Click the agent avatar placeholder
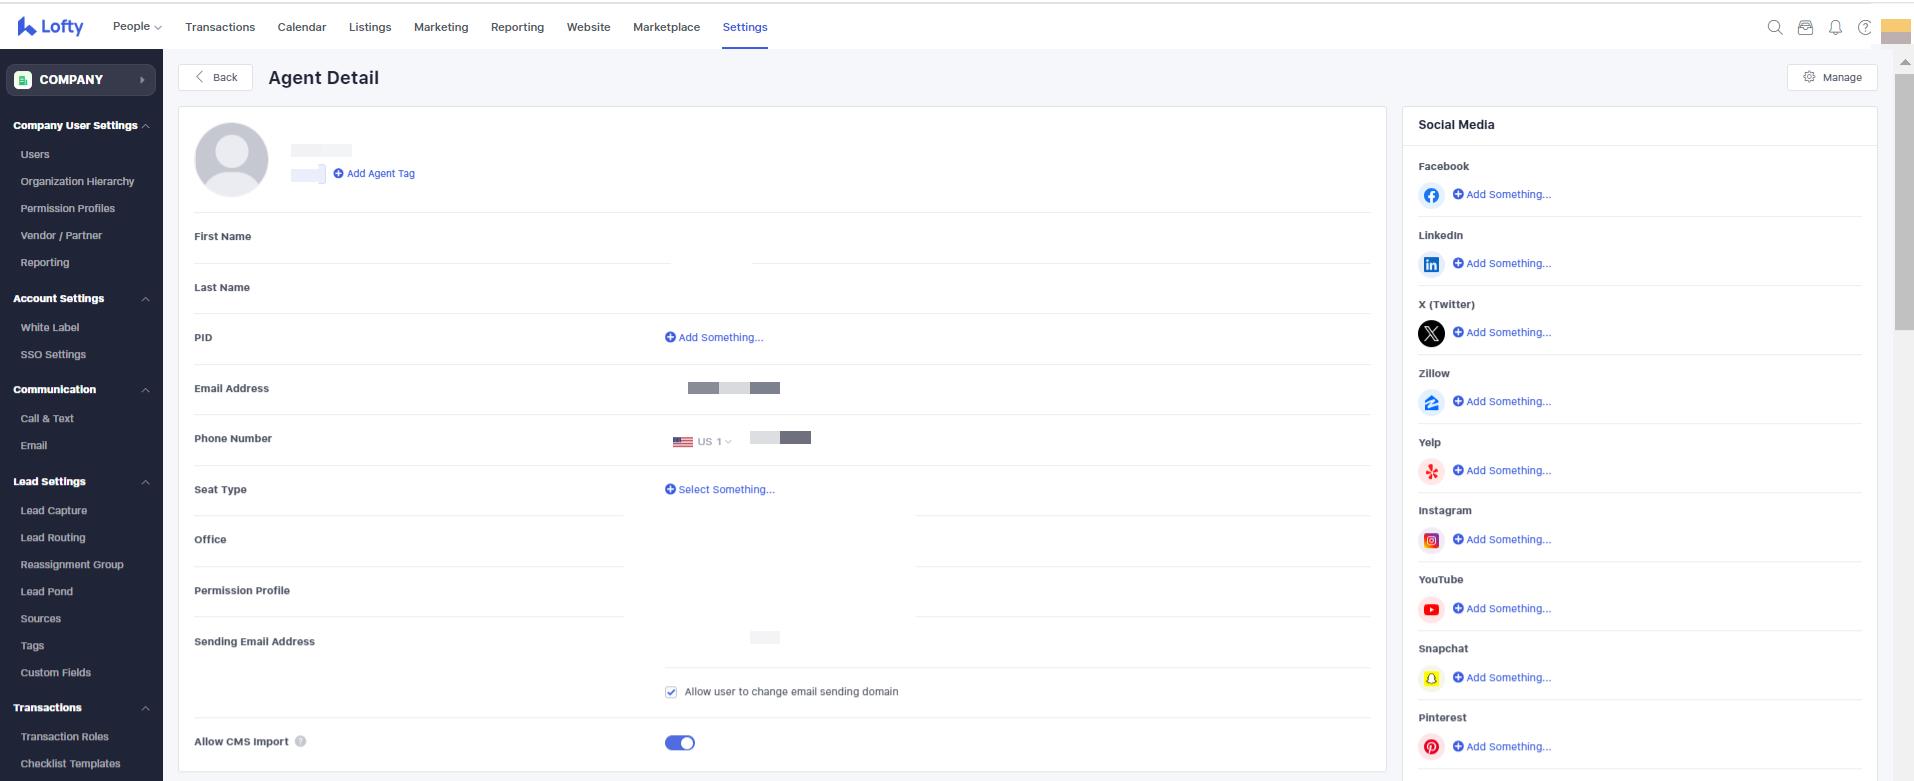 231,160
